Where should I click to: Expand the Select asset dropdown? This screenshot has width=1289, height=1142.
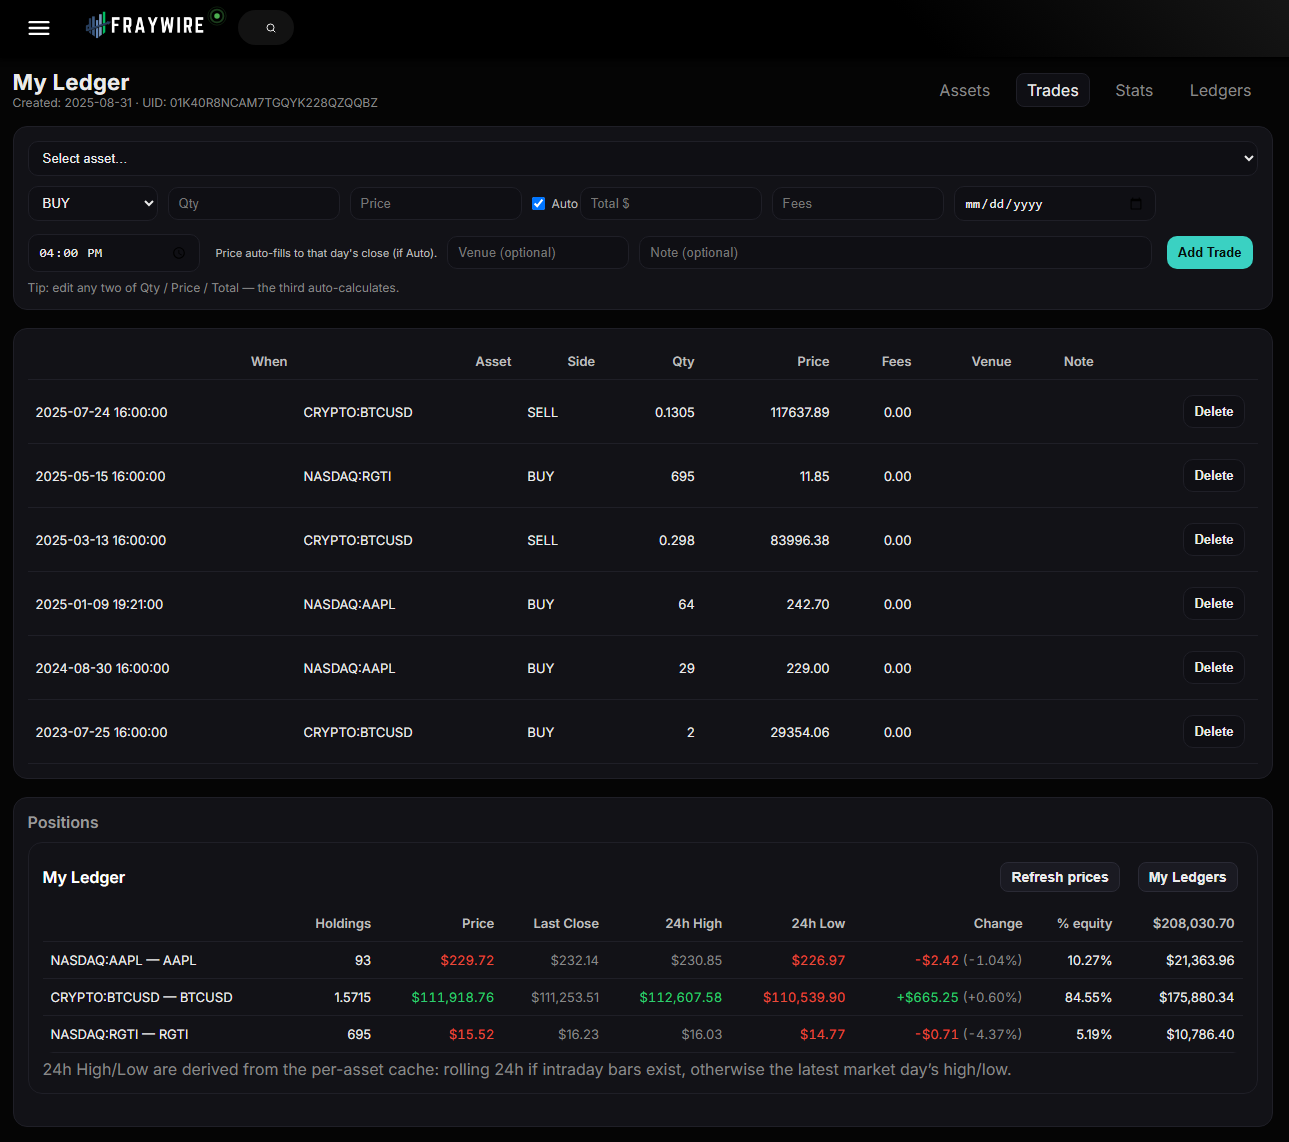pyautogui.click(x=642, y=158)
